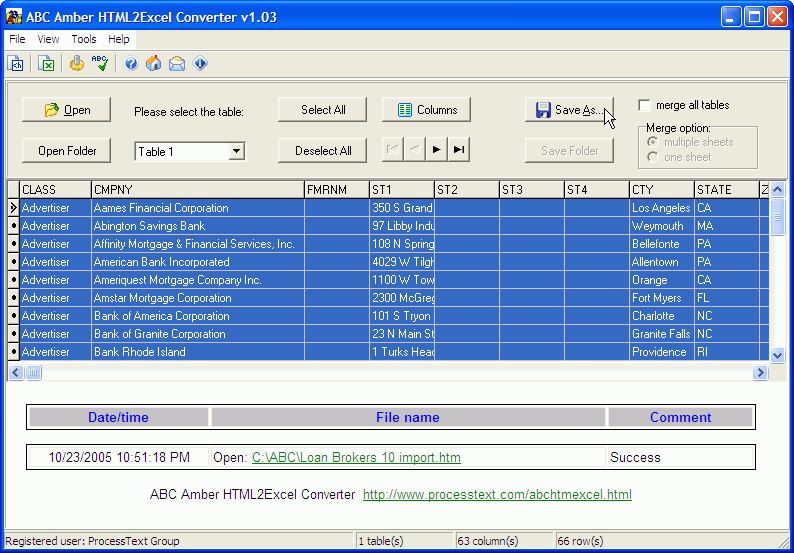794x553 pixels.
Task: Select Abington Savings Bank cell
Action: pyautogui.click(x=198, y=226)
